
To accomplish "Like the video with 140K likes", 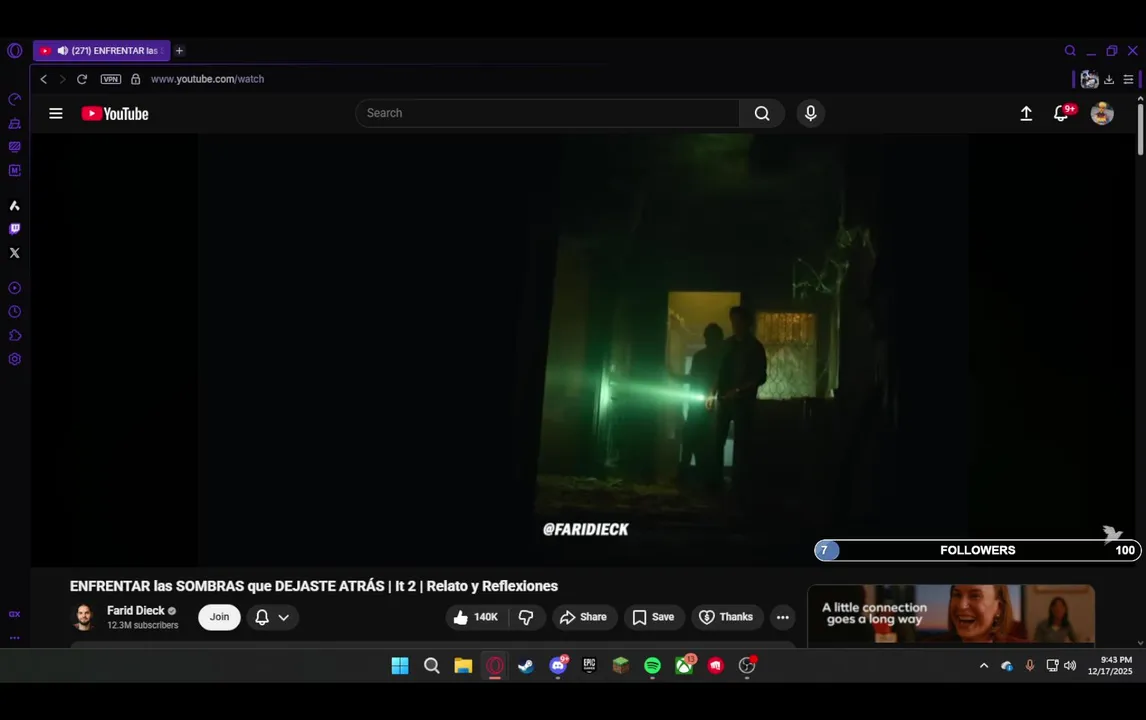I will click(x=477, y=617).
